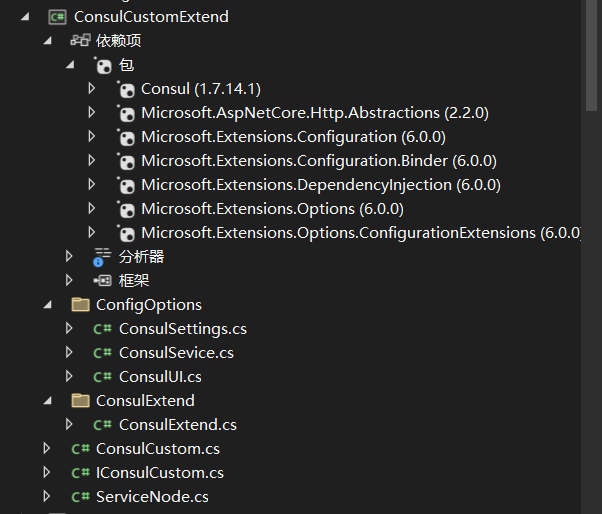Select the 分析器 label
The width and height of the screenshot is (602, 514).
(141, 257)
